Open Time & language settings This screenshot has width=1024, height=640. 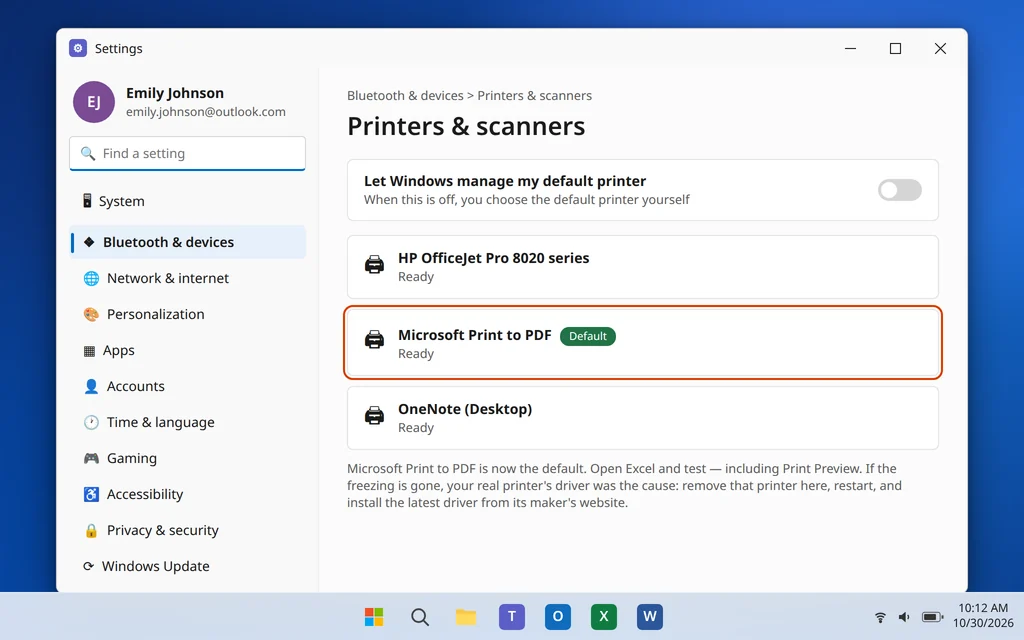click(x=187, y=423)
